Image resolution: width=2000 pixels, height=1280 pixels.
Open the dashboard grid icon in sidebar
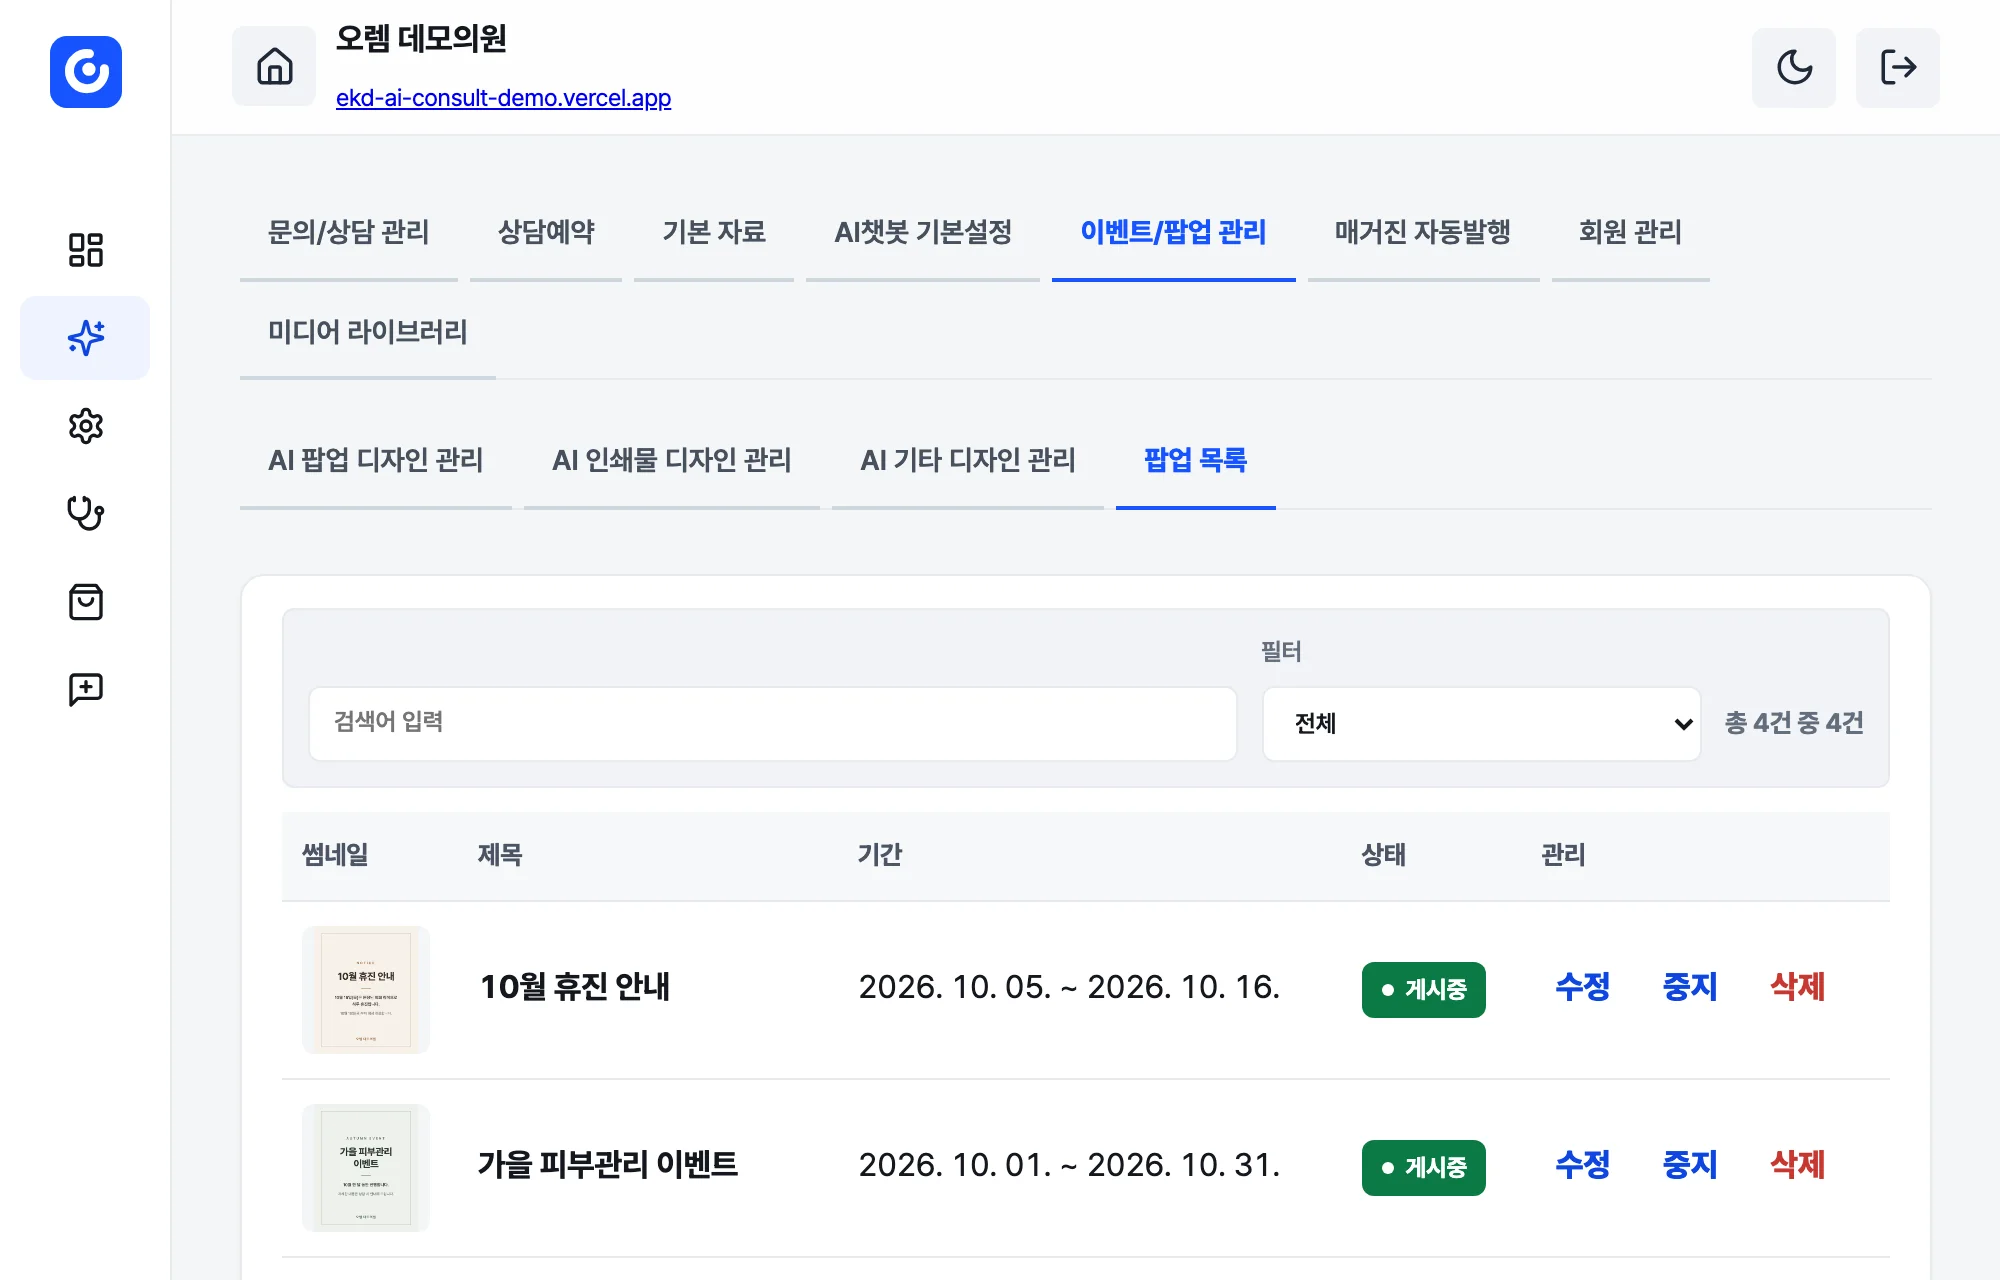pyautogui.click(x=86, y=250)
